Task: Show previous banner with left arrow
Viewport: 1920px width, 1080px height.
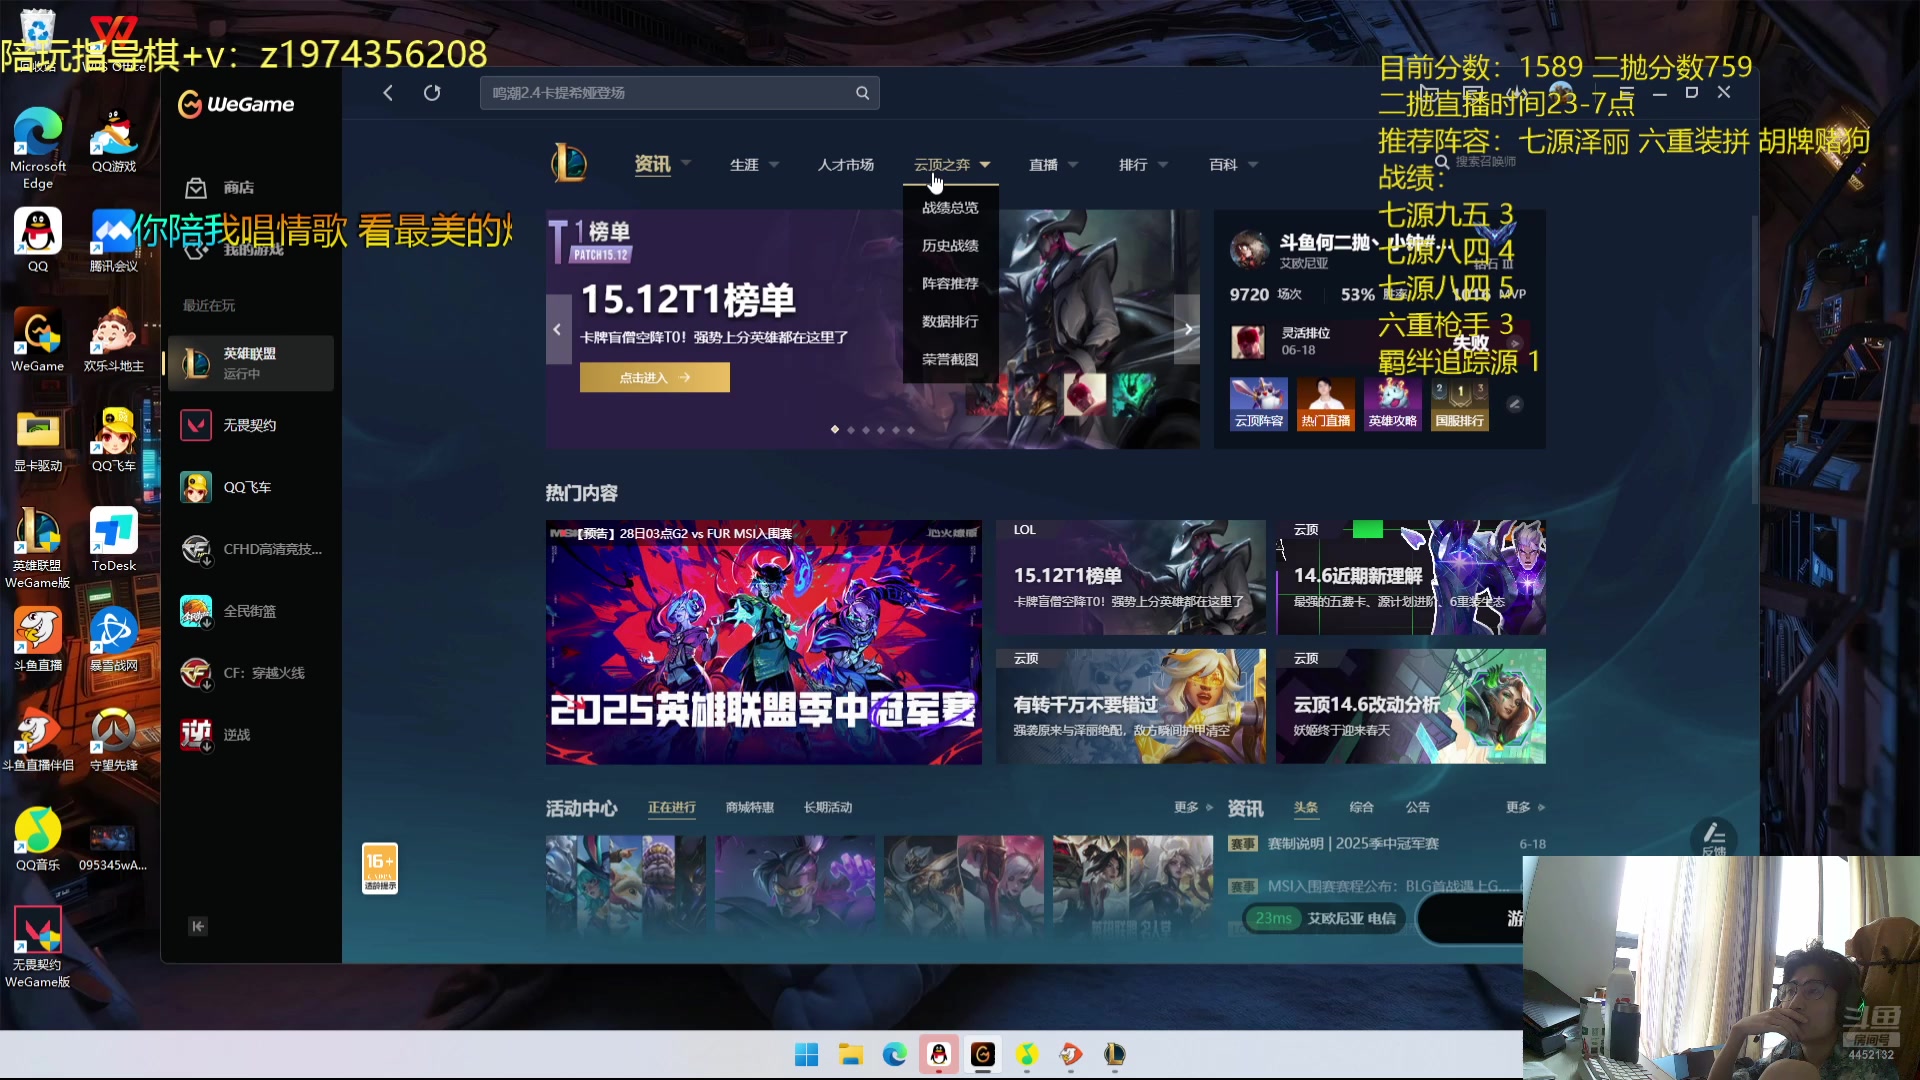Action: [x=557, y=330]
